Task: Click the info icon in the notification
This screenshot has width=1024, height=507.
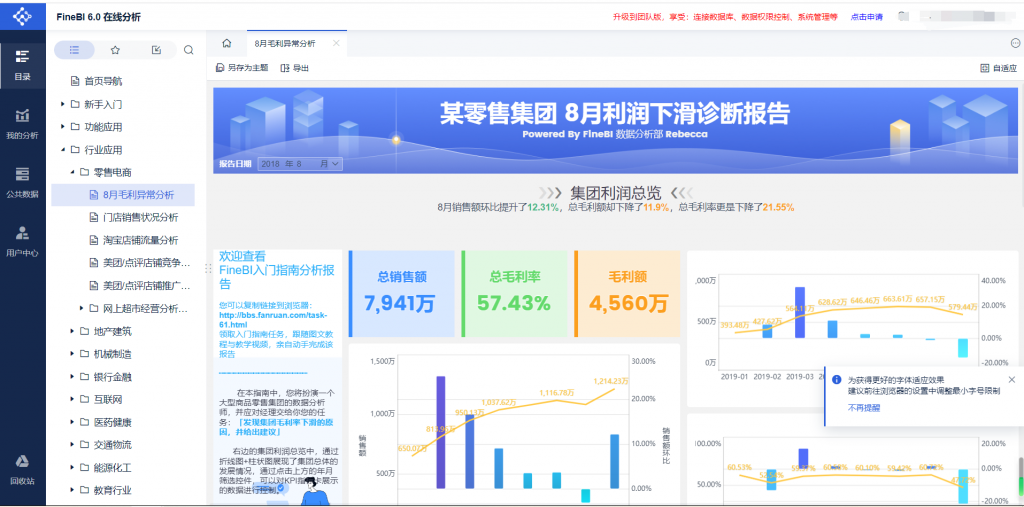Action: (837, 380)
